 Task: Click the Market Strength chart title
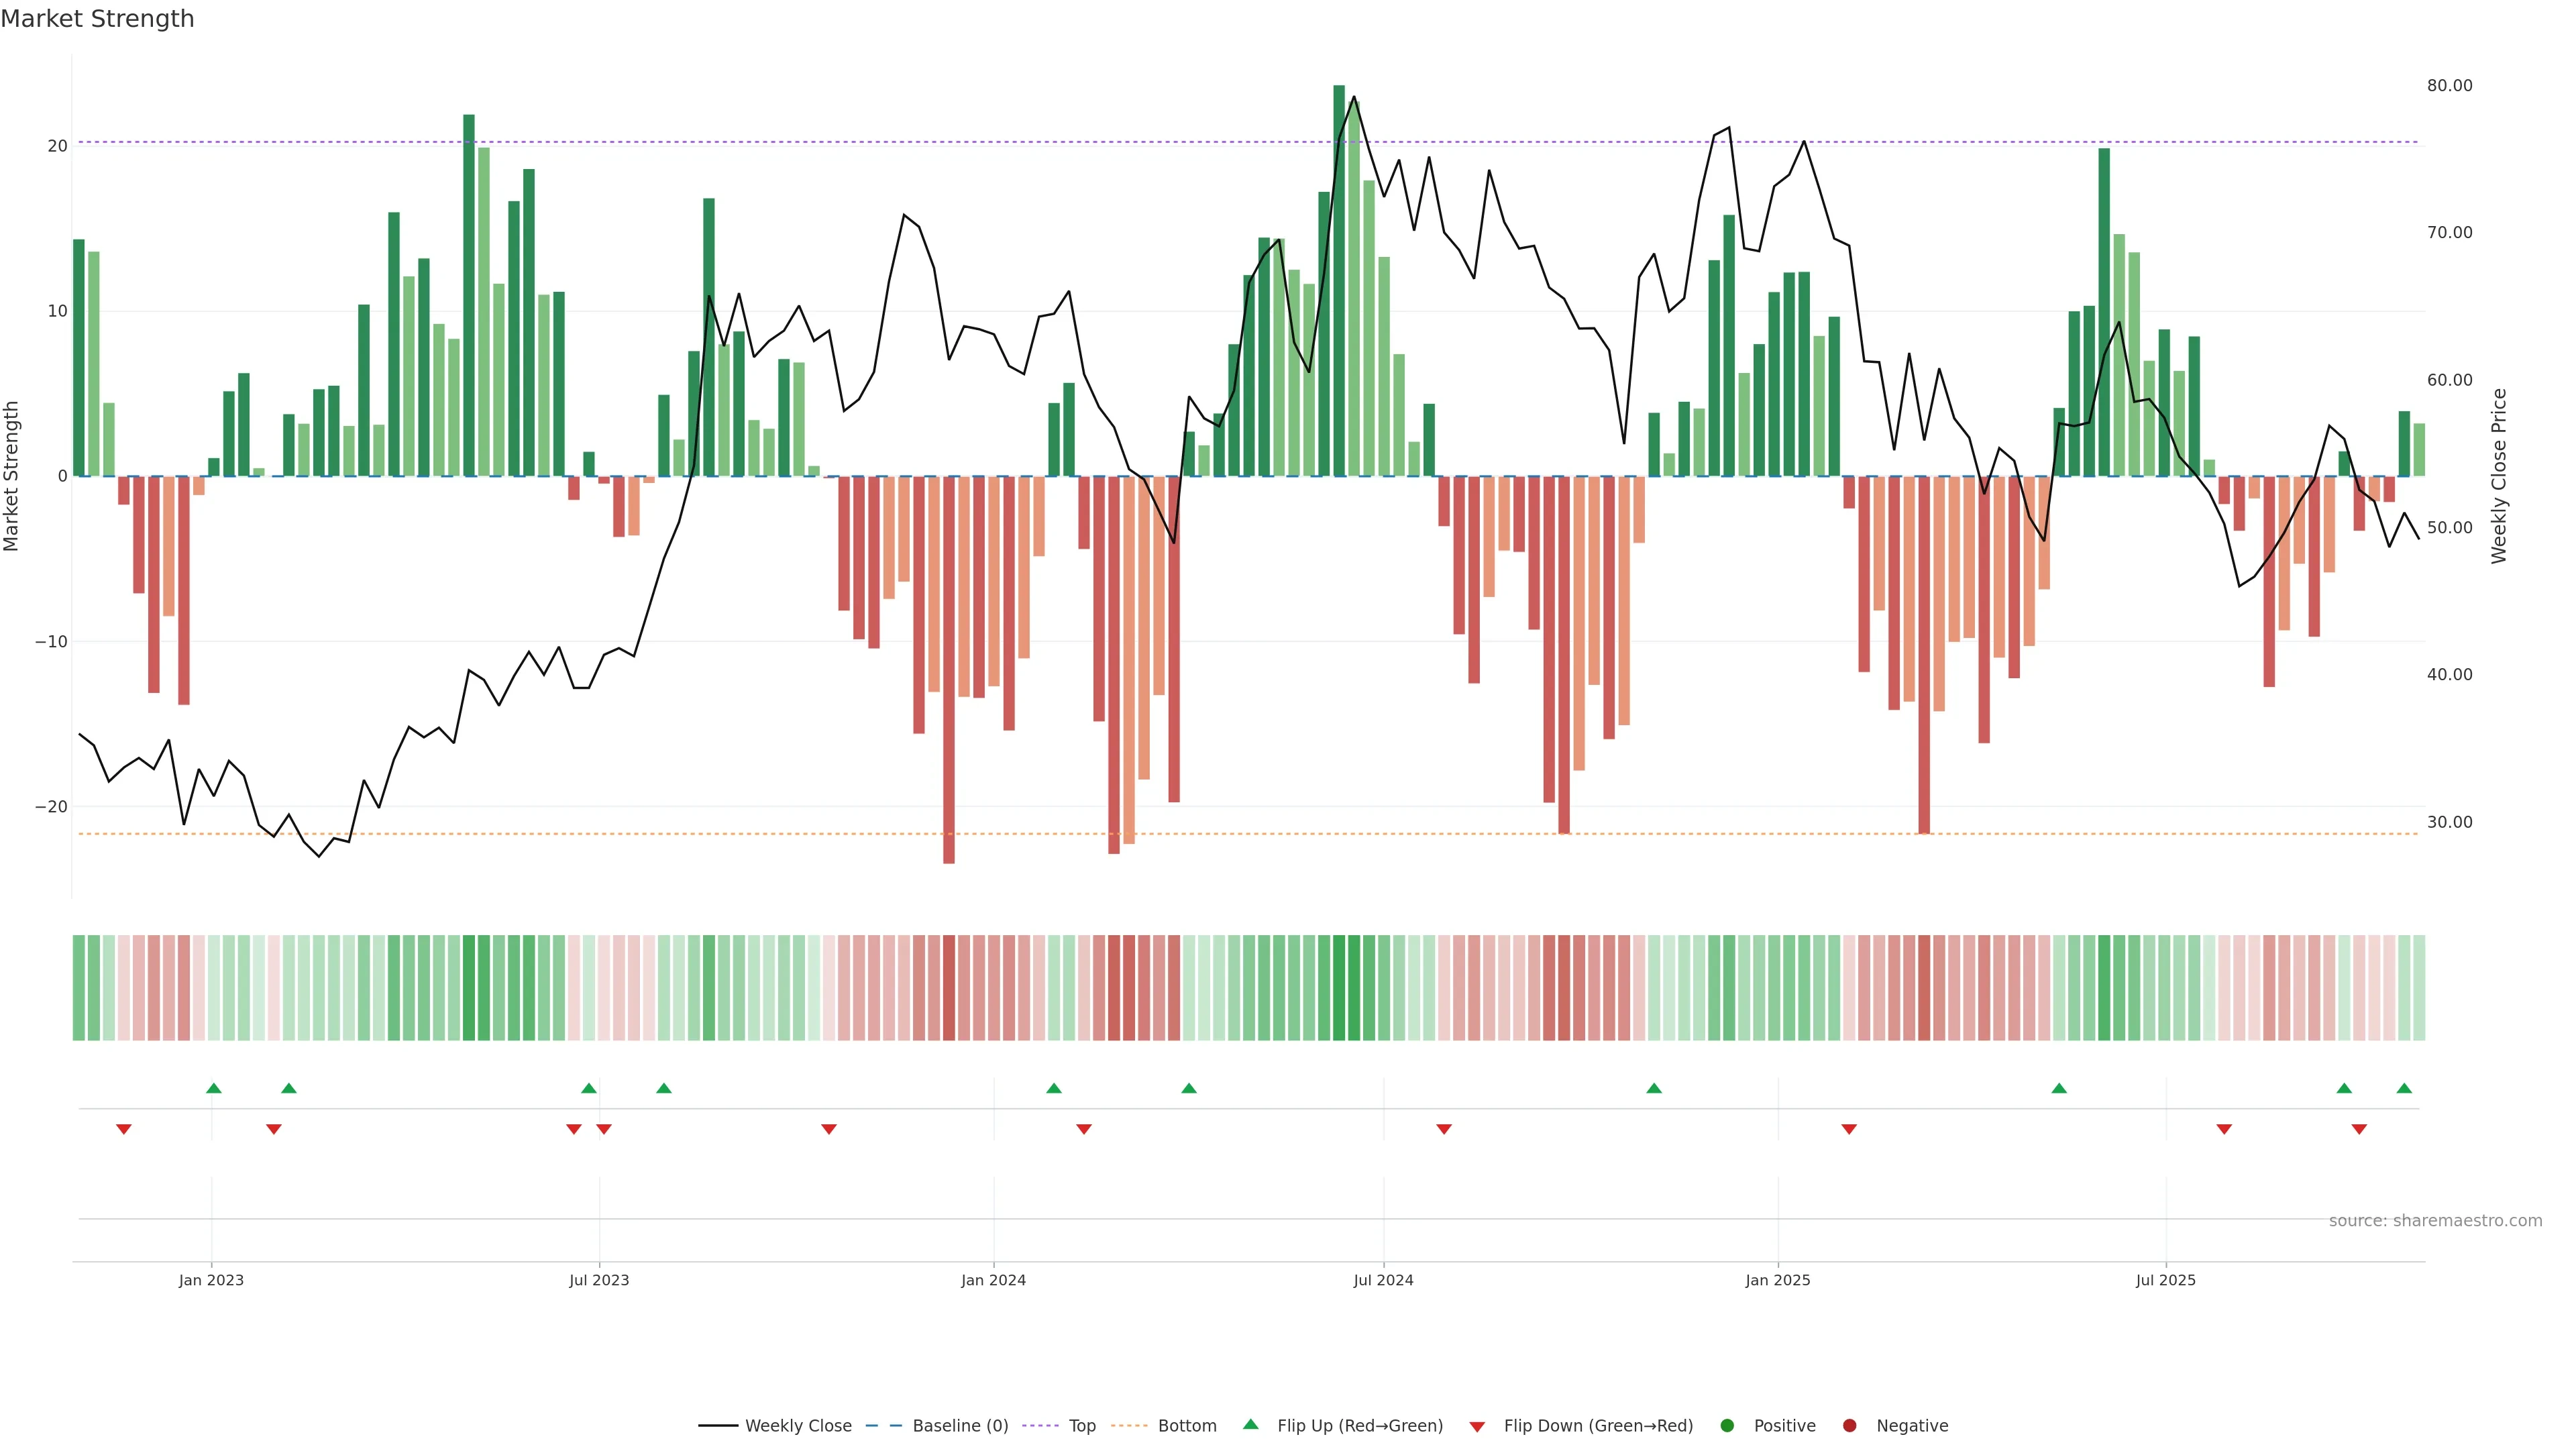[x=97, y=19]
